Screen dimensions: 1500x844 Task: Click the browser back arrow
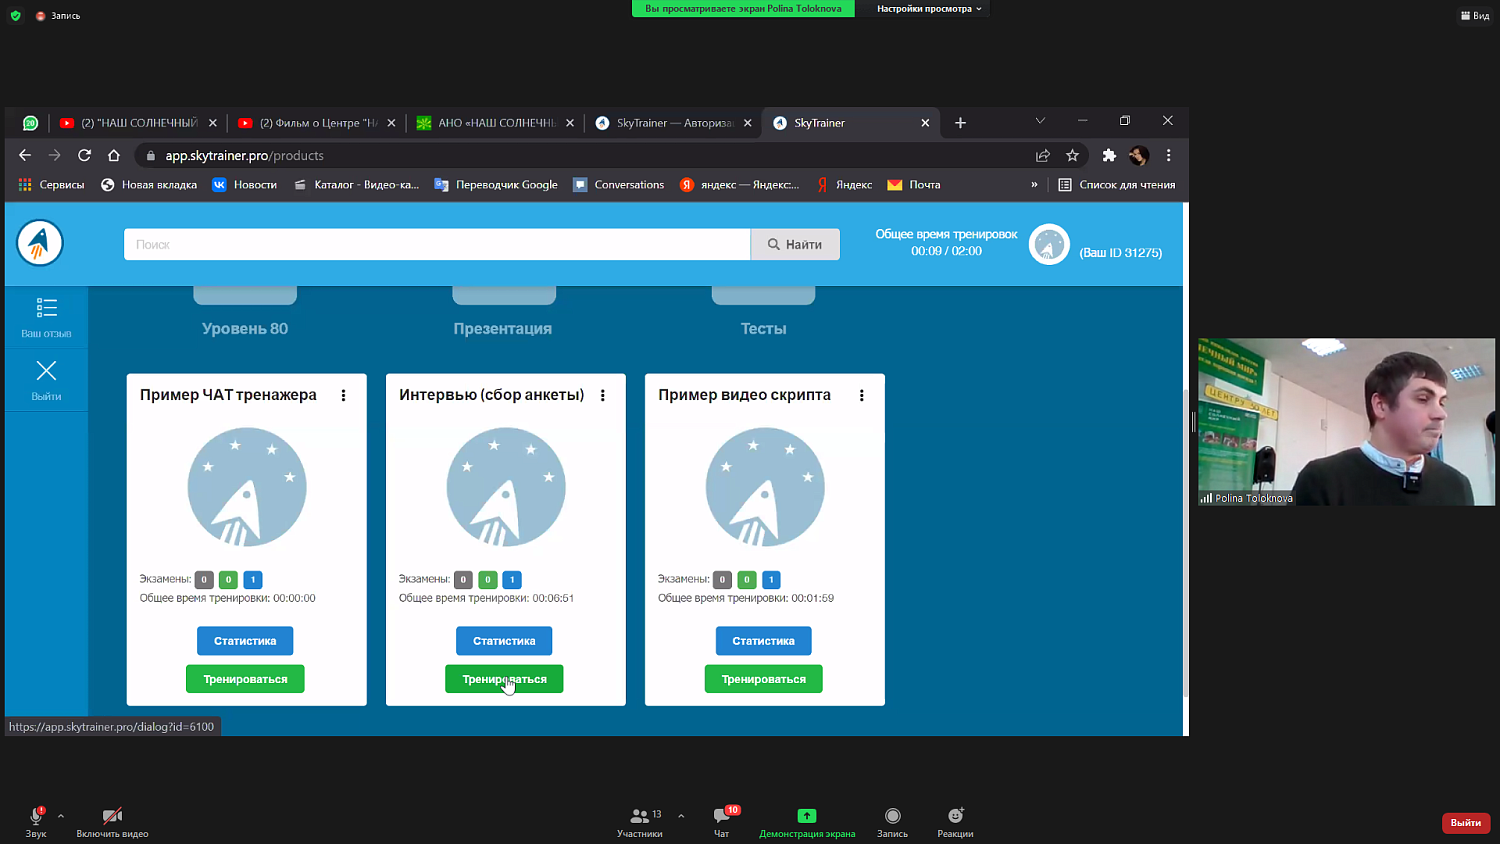pos(25,155)
